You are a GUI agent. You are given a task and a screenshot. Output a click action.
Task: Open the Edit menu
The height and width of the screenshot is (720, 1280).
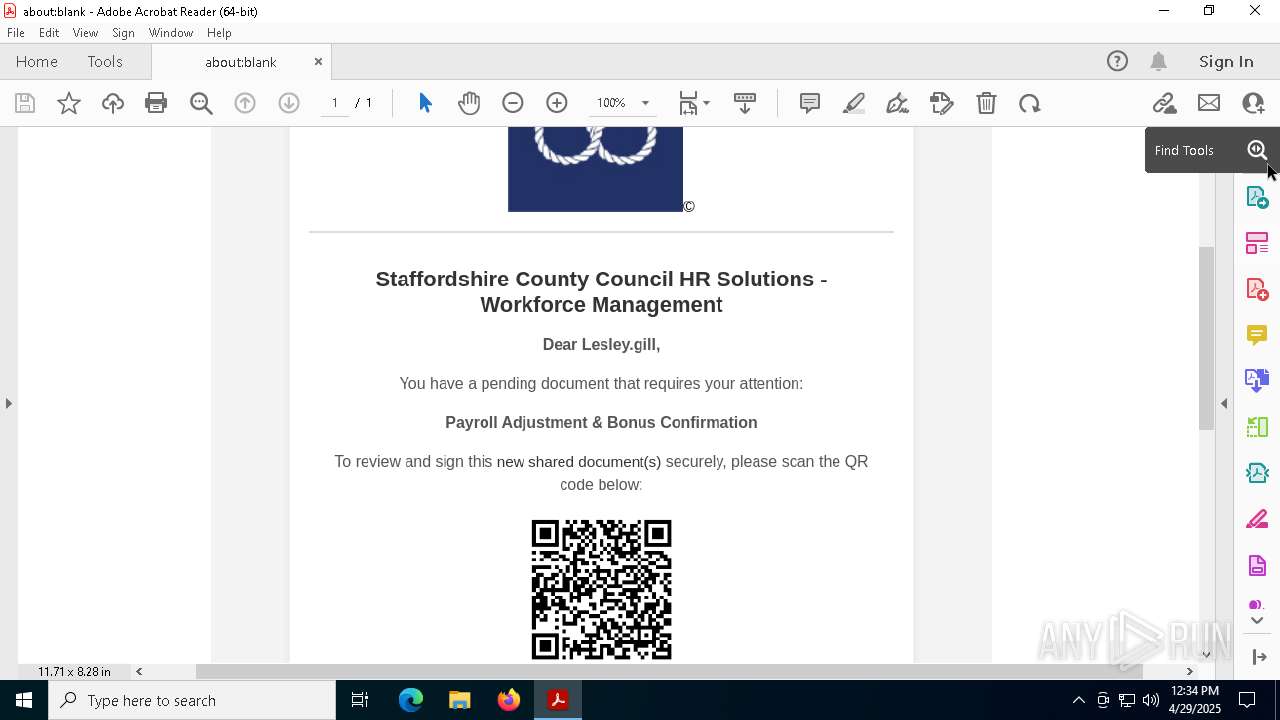pos(49,33)
